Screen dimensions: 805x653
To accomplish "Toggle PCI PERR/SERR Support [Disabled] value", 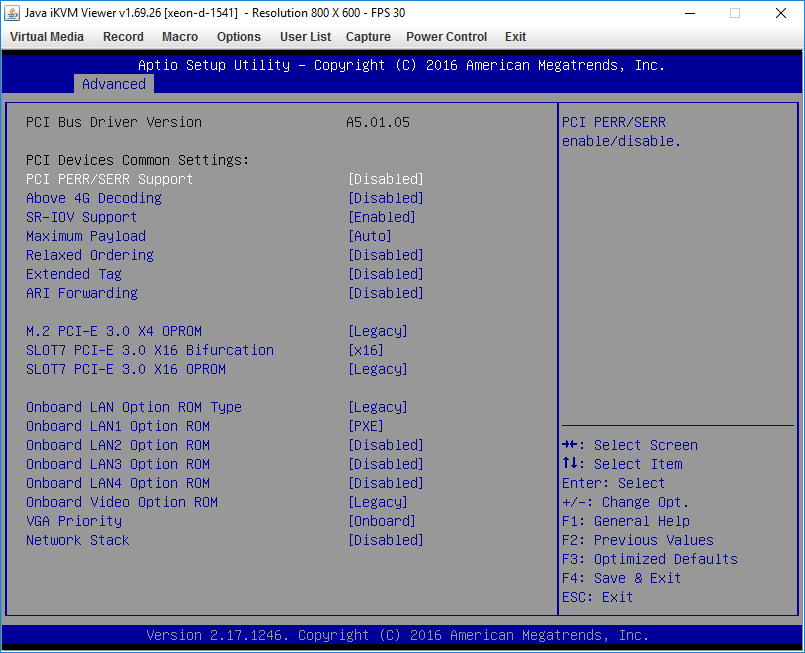I will (386, 179).
